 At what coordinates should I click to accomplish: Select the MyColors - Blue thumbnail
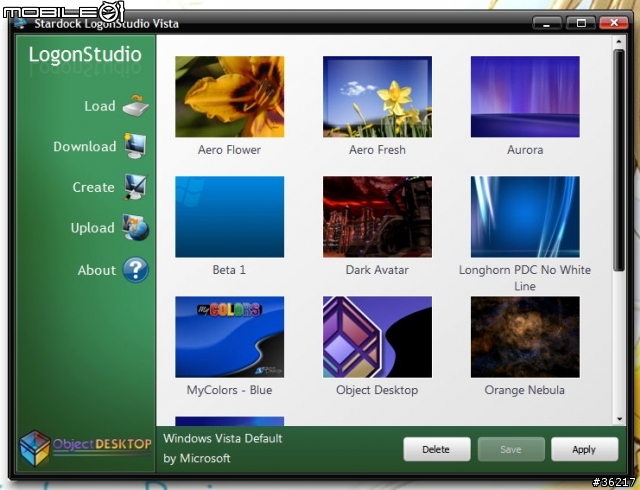tap(230, 337)
